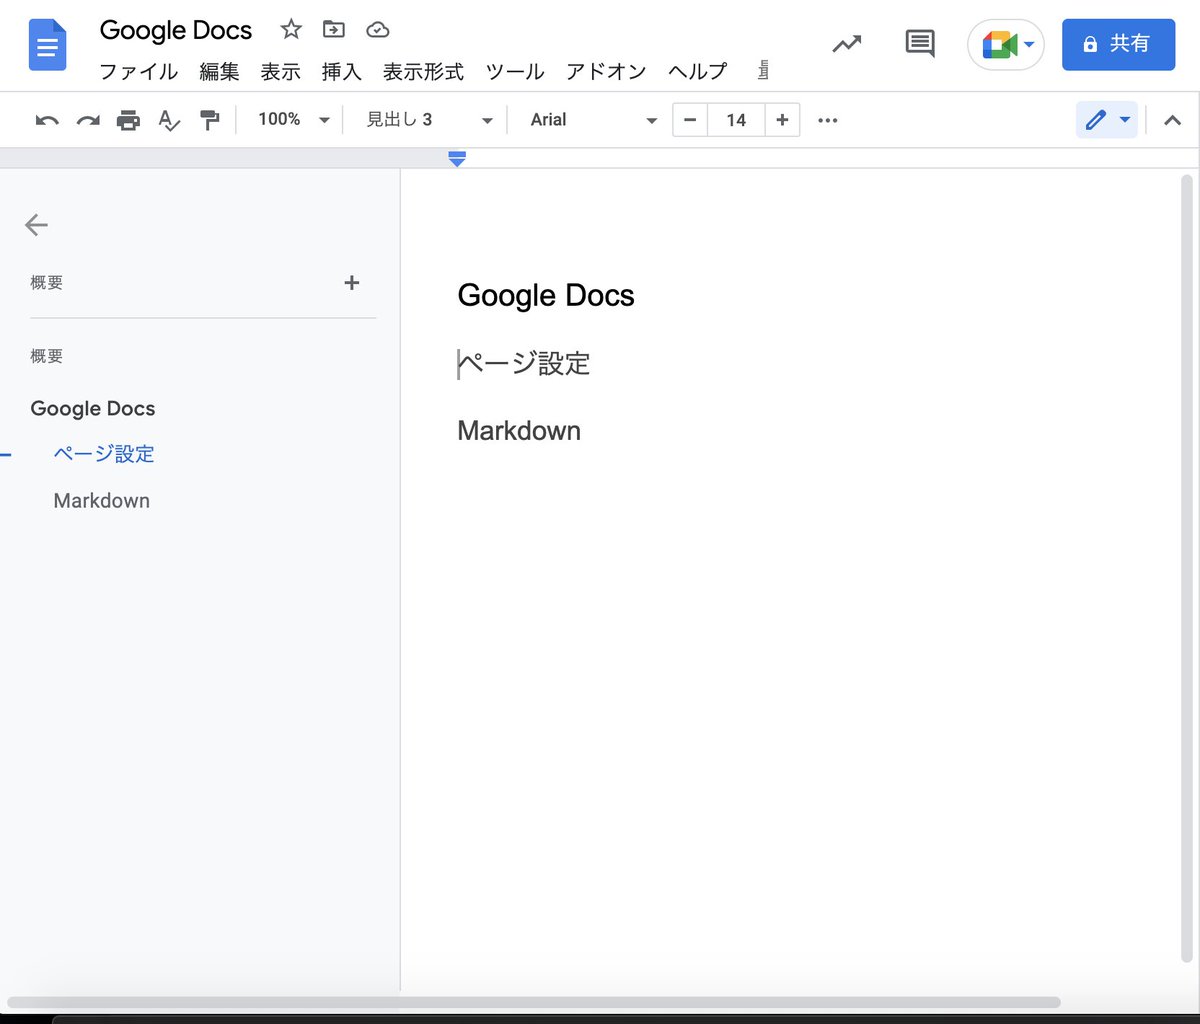1200x1024 pixels.
Task: Click the font size field showing 14
Action: [736, 120]
